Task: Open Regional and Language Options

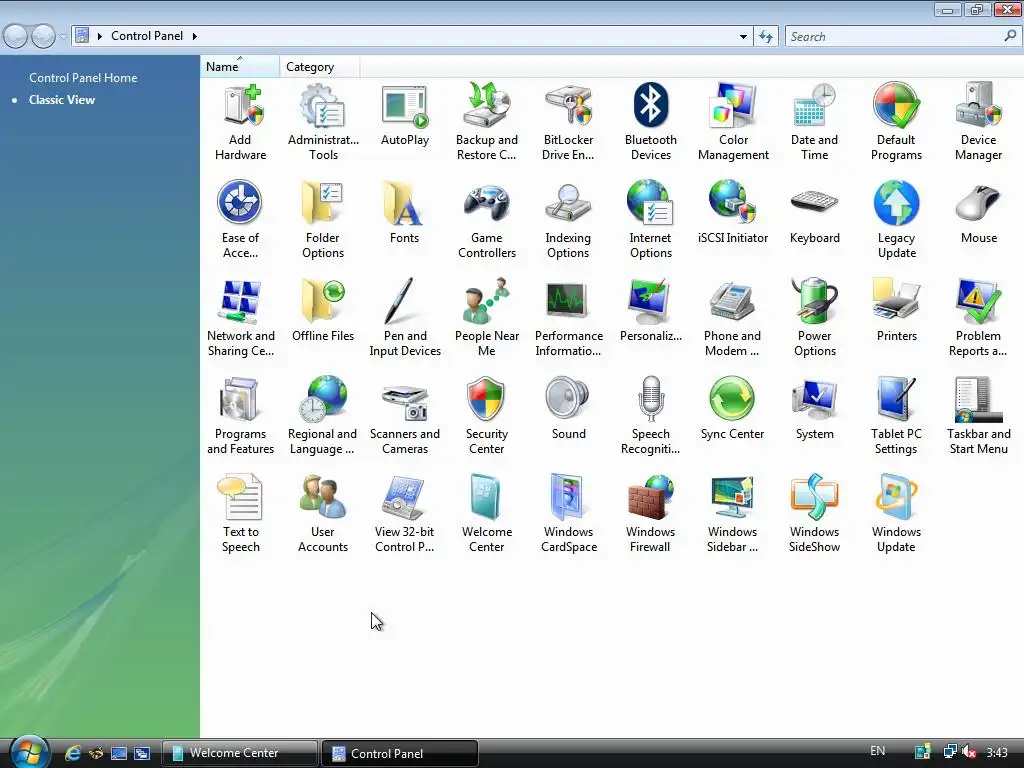Action: point(322,416)
